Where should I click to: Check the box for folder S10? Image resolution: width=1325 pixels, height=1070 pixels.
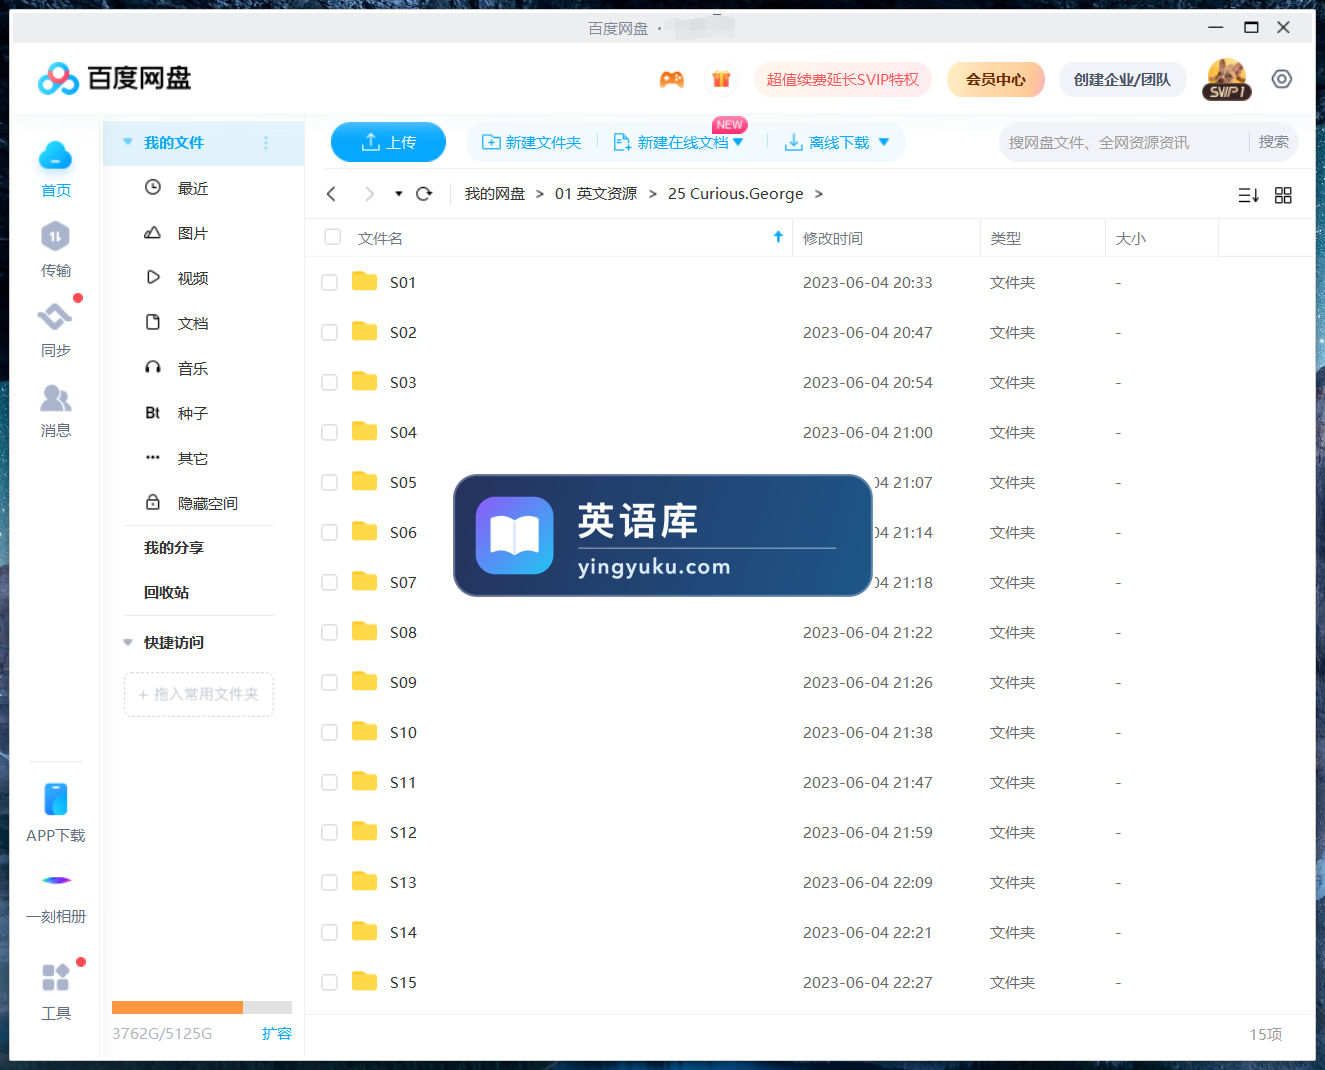329,733
